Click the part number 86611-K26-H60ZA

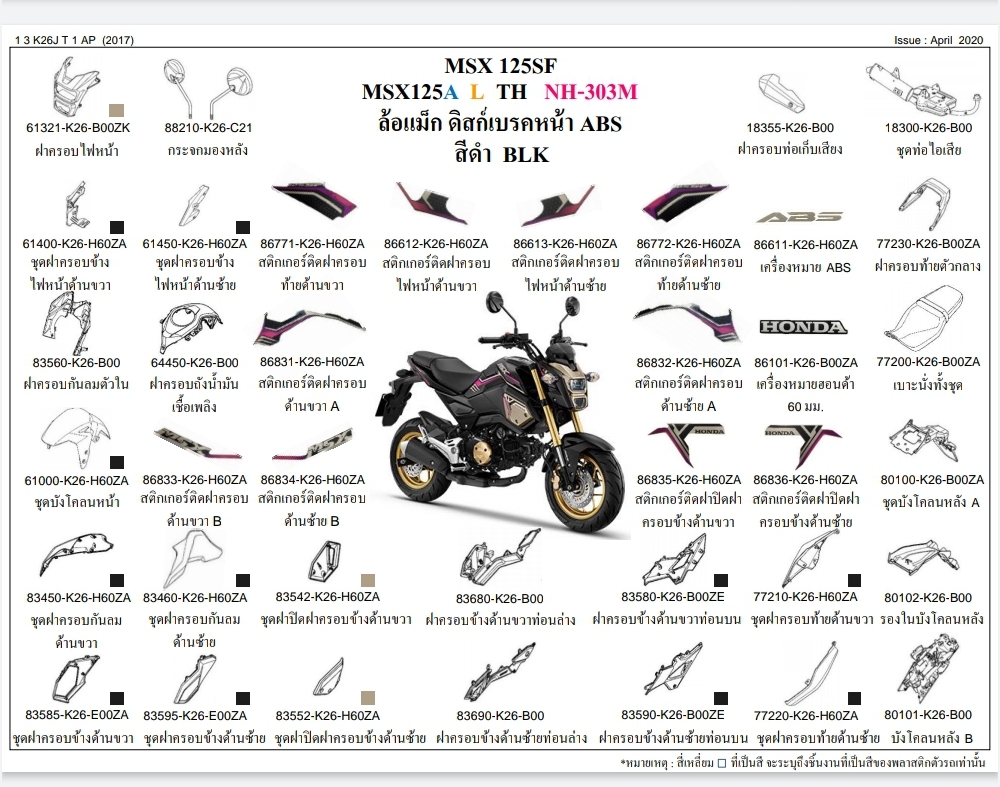point(805,245)
